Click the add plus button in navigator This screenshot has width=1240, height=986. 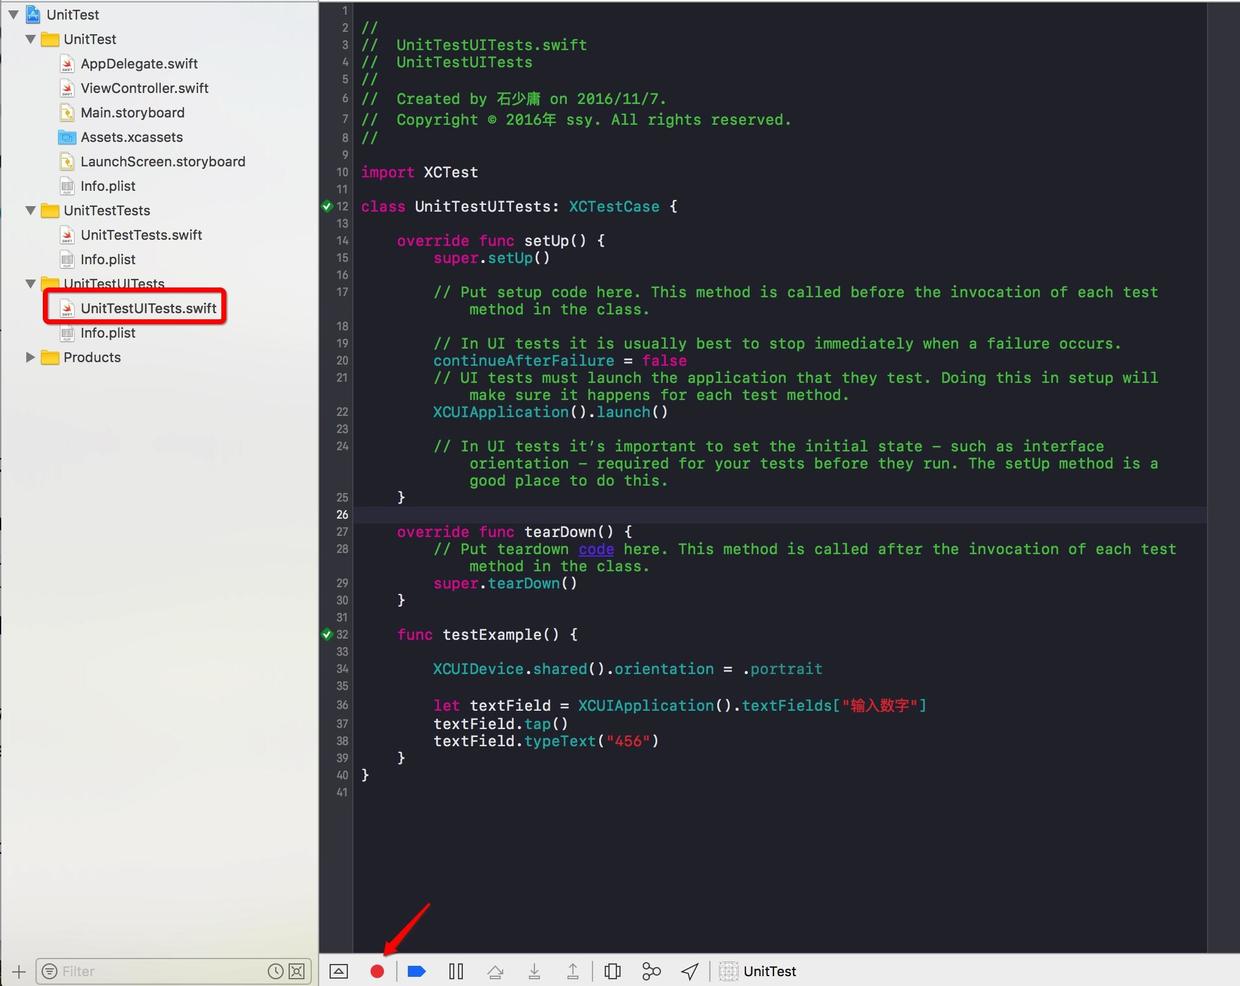click(18, 971)
